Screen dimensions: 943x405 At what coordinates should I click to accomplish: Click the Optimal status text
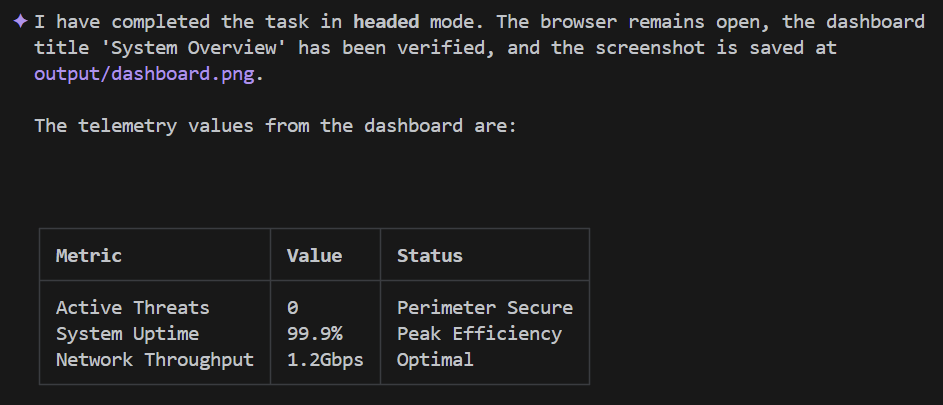pyautogui.click(x=435, y=359)
